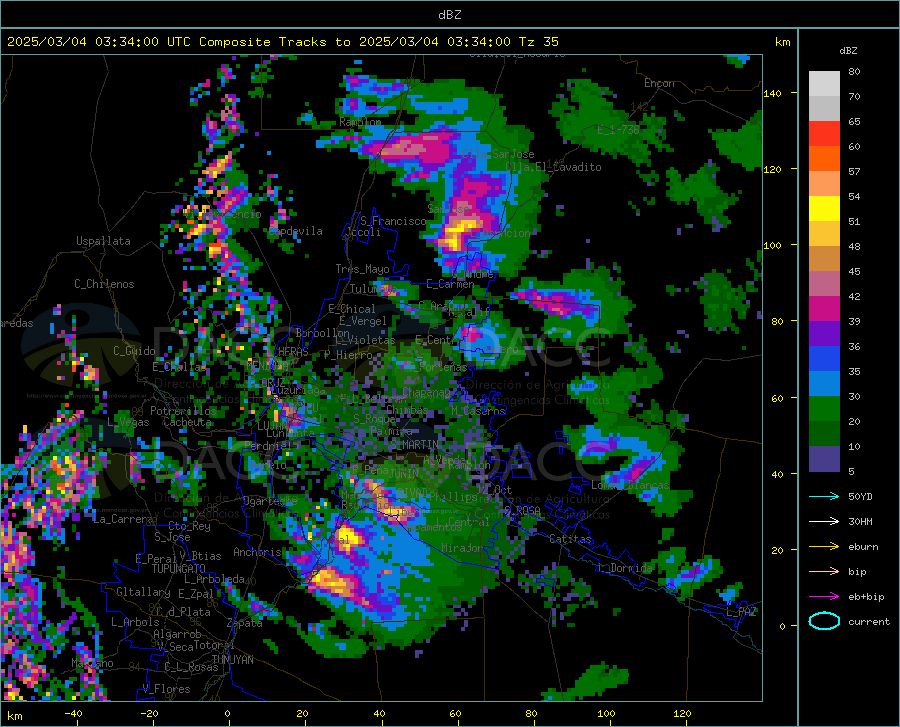Click the cyan 'current' ellipse icon

[x=824, y=621]
